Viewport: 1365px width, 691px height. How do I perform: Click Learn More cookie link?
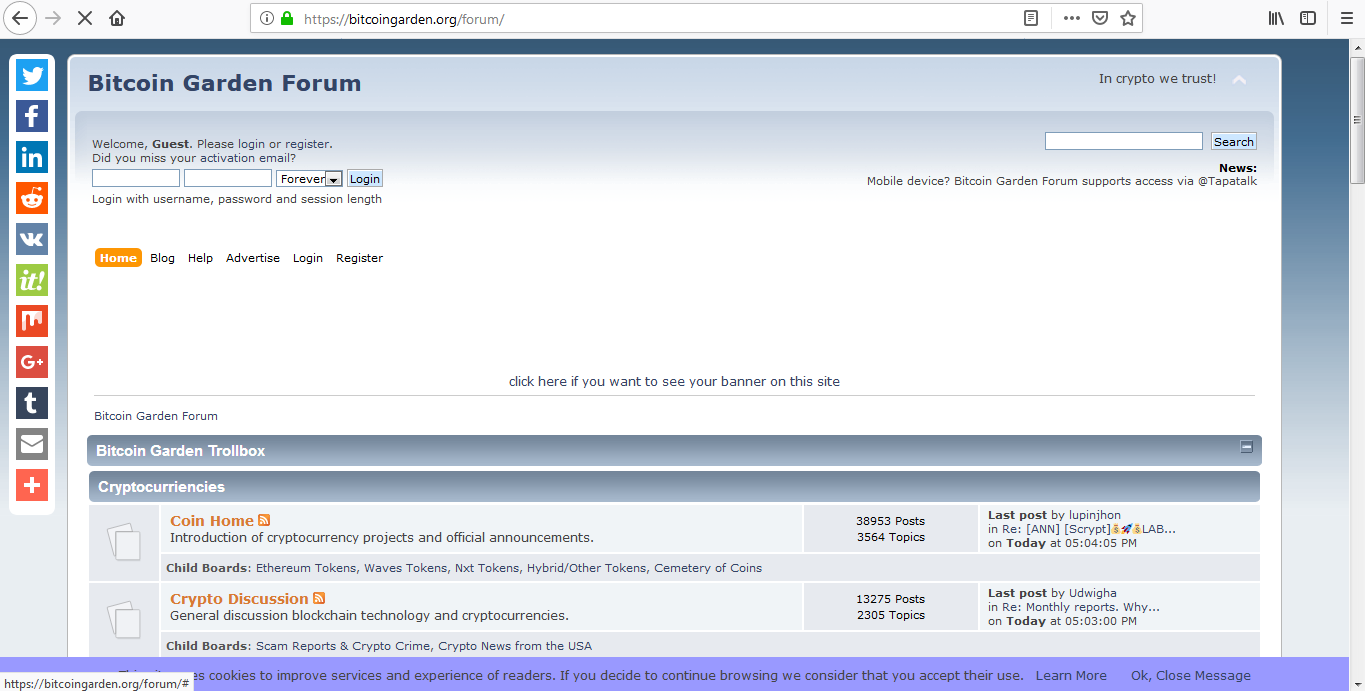tap(1071, 675)
